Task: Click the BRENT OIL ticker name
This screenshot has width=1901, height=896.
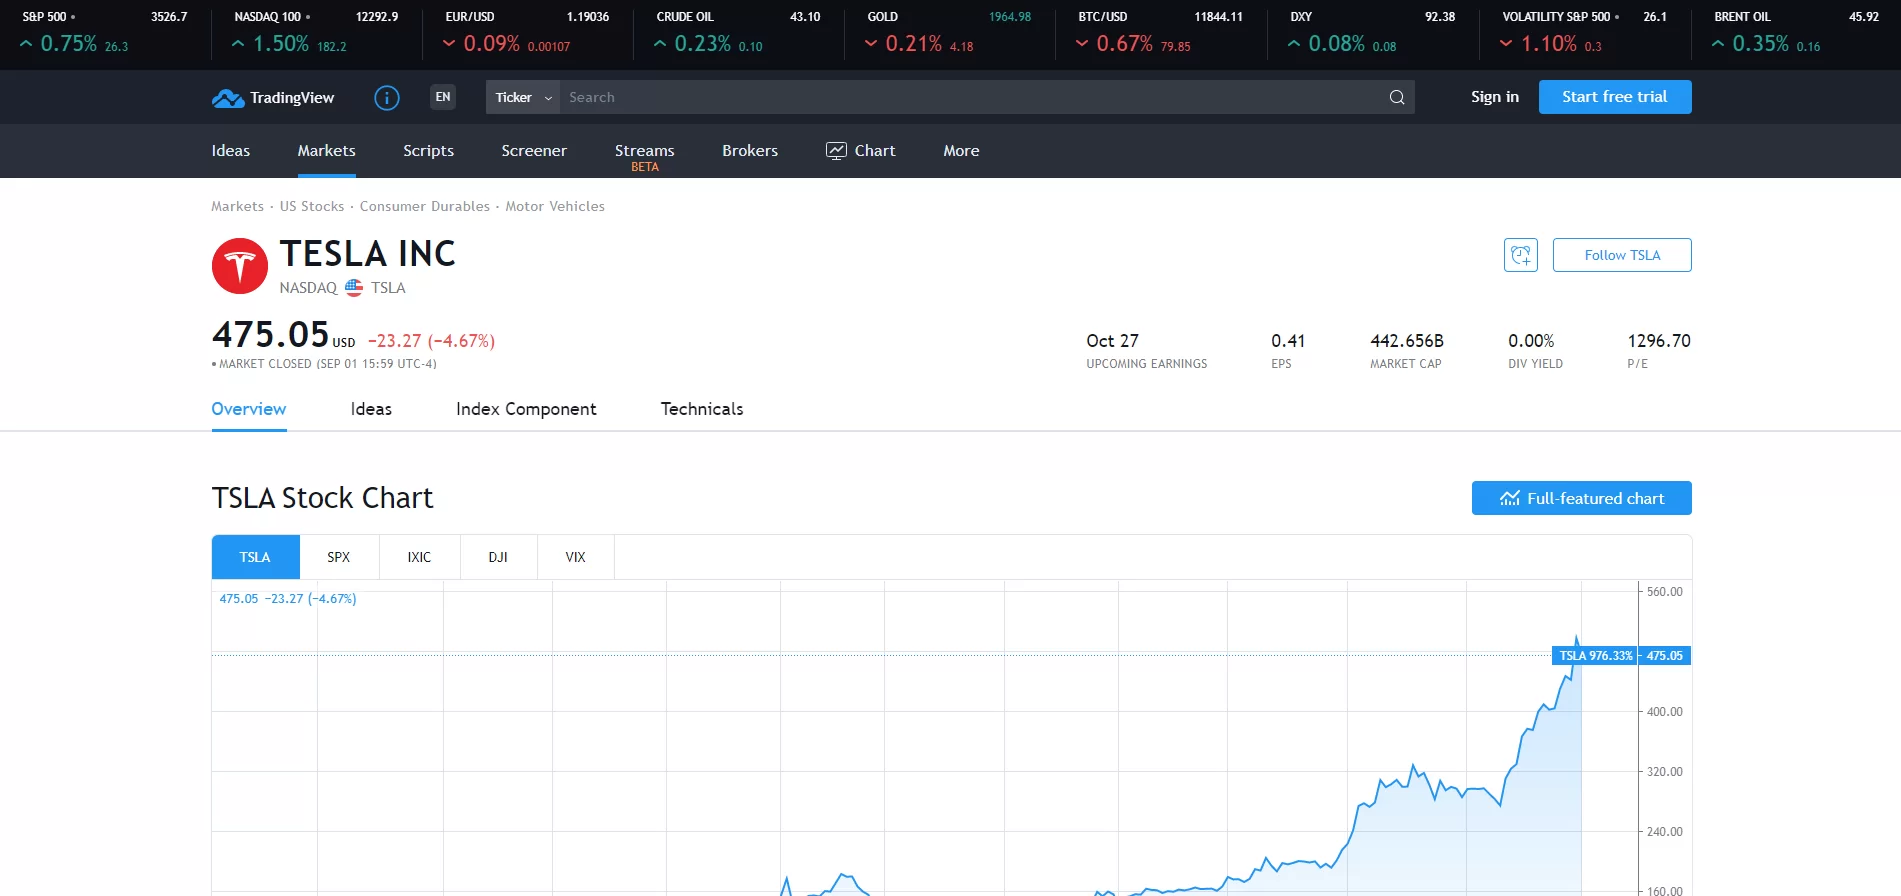Action: (1742, 17)
